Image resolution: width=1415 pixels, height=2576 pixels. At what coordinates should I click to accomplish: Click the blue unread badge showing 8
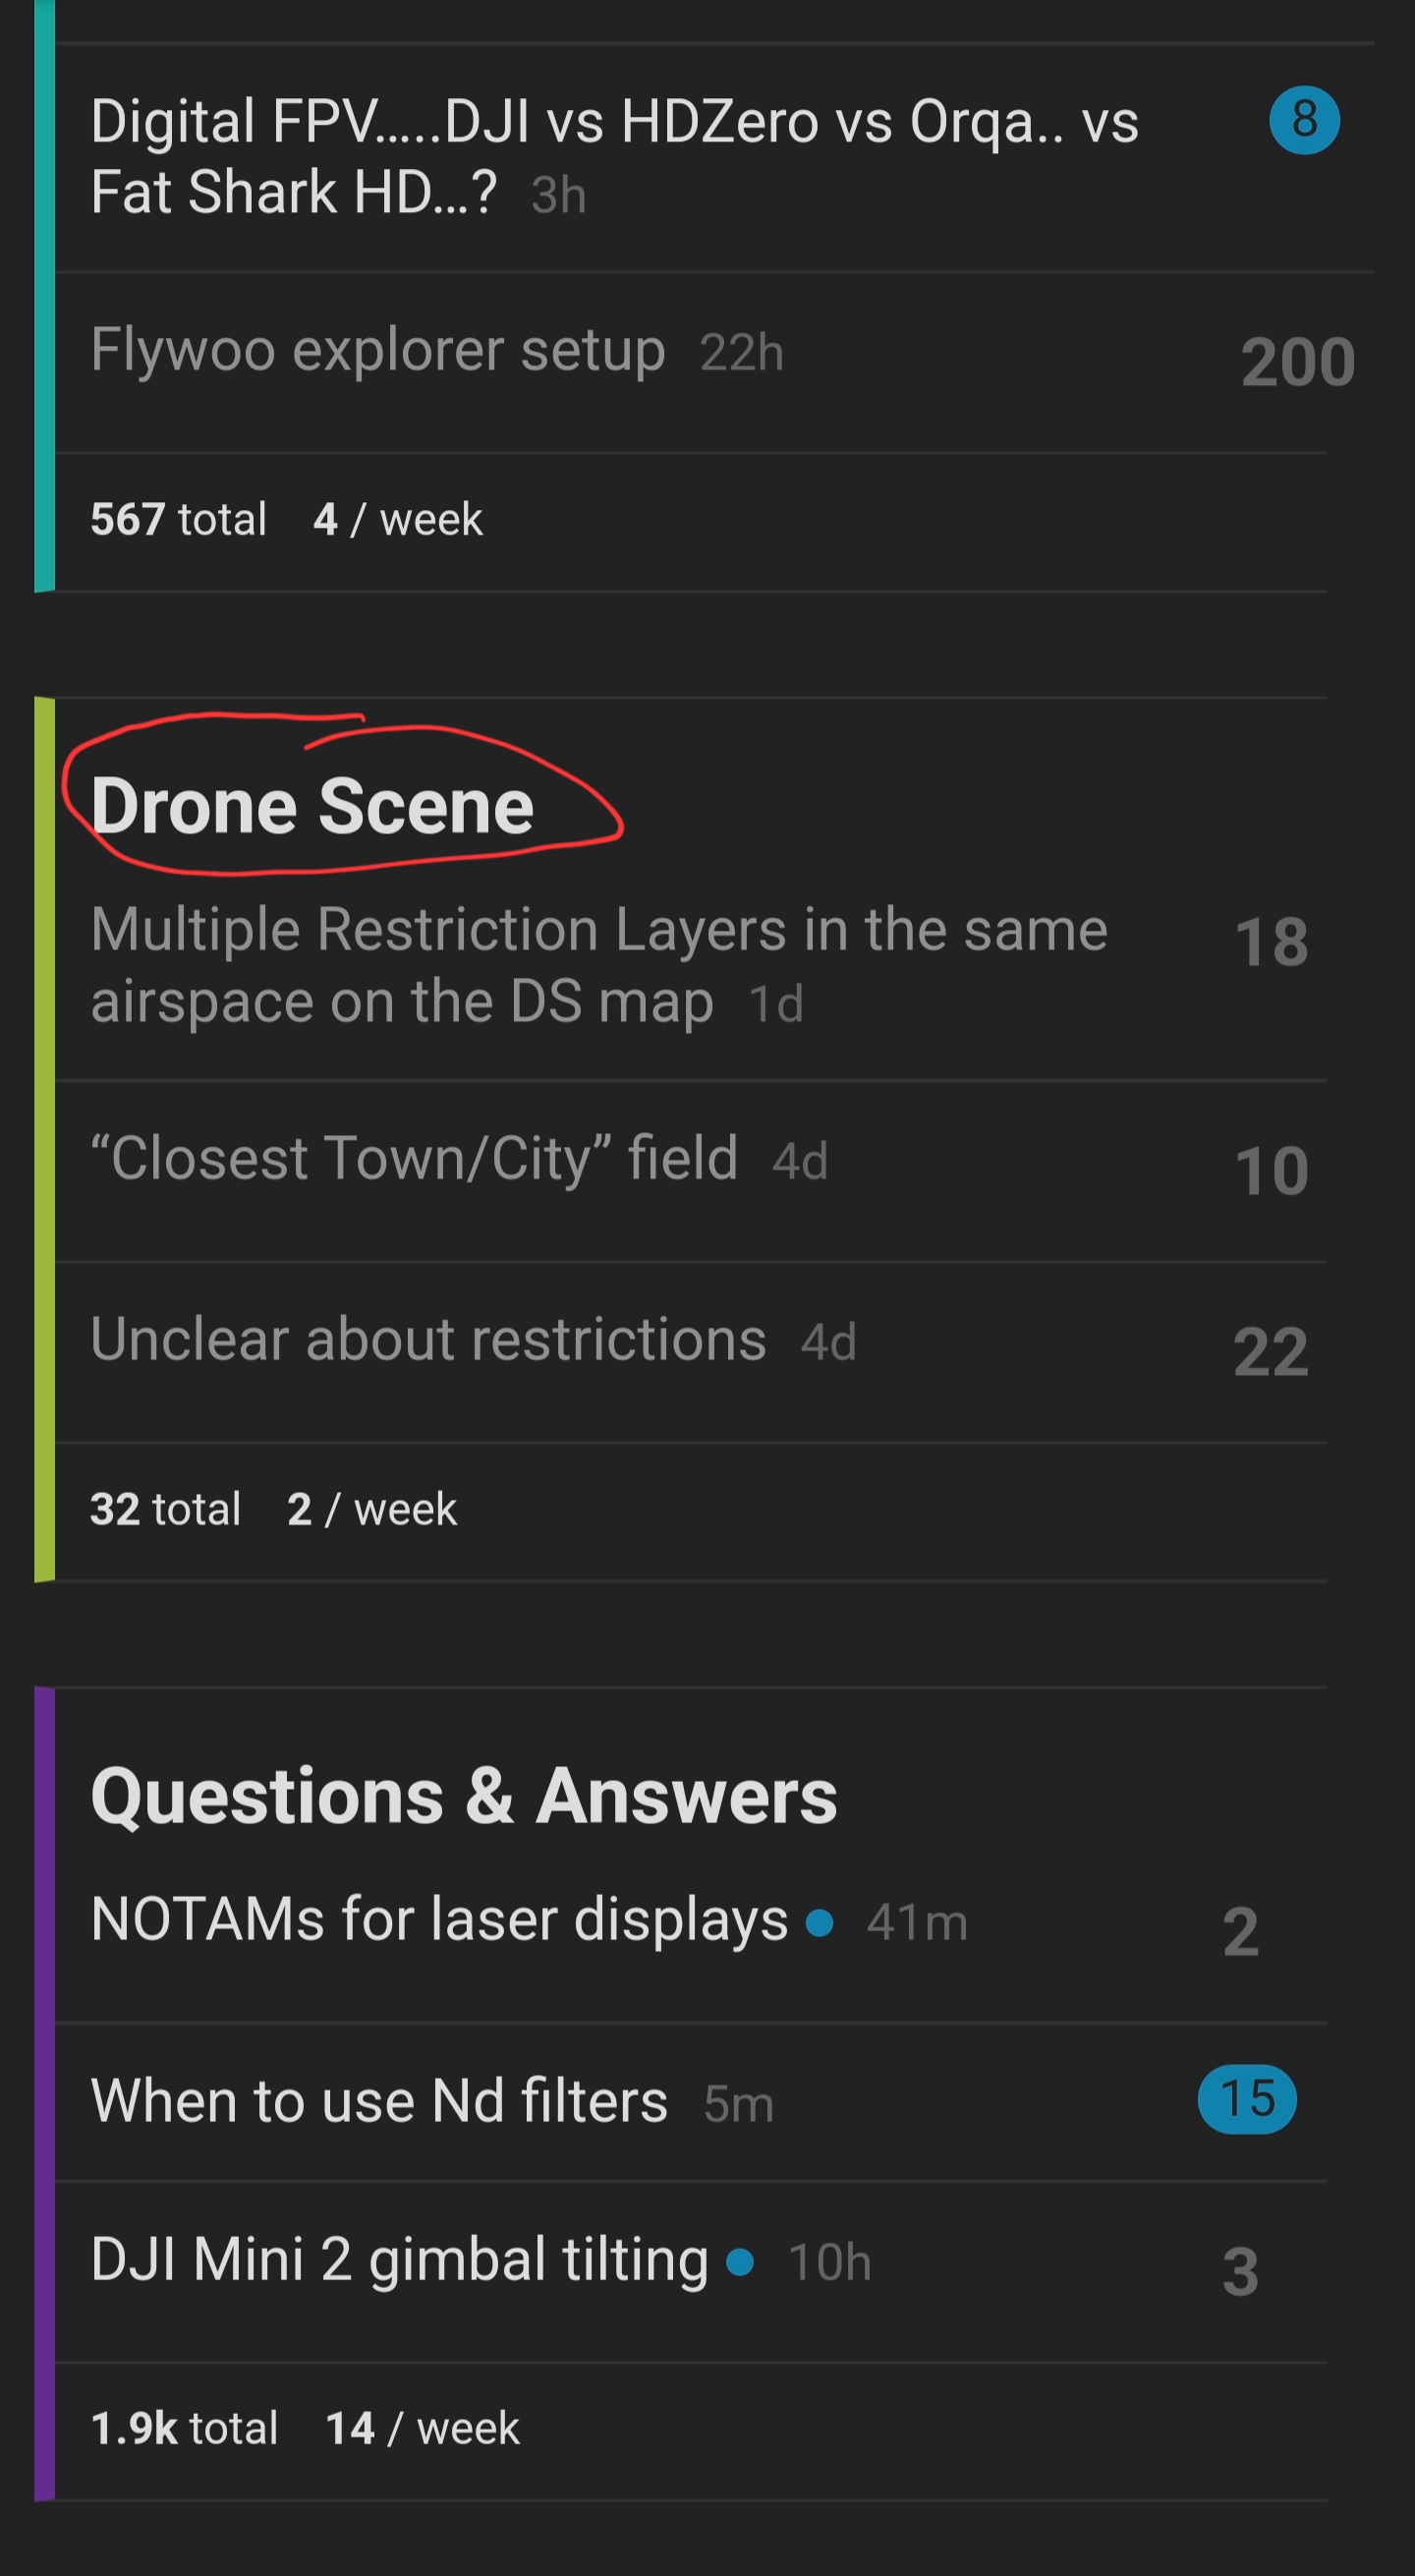pyautogui.click(x=1303, y=120)
